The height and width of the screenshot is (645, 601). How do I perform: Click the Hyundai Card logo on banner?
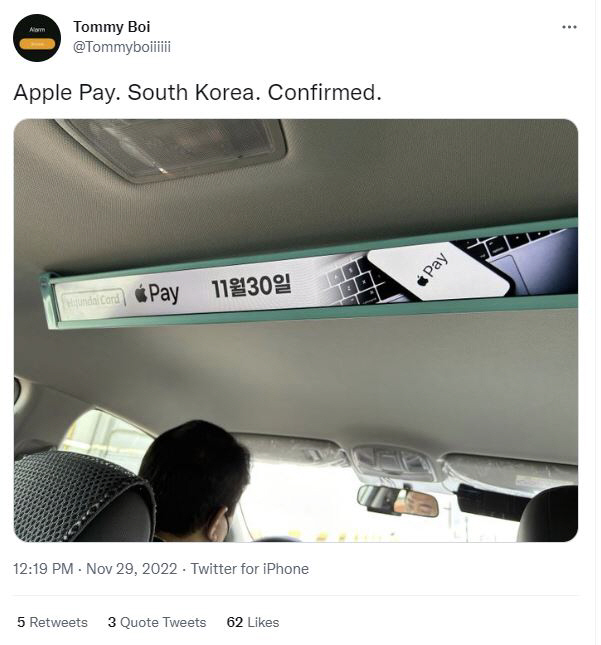point(93,301)
